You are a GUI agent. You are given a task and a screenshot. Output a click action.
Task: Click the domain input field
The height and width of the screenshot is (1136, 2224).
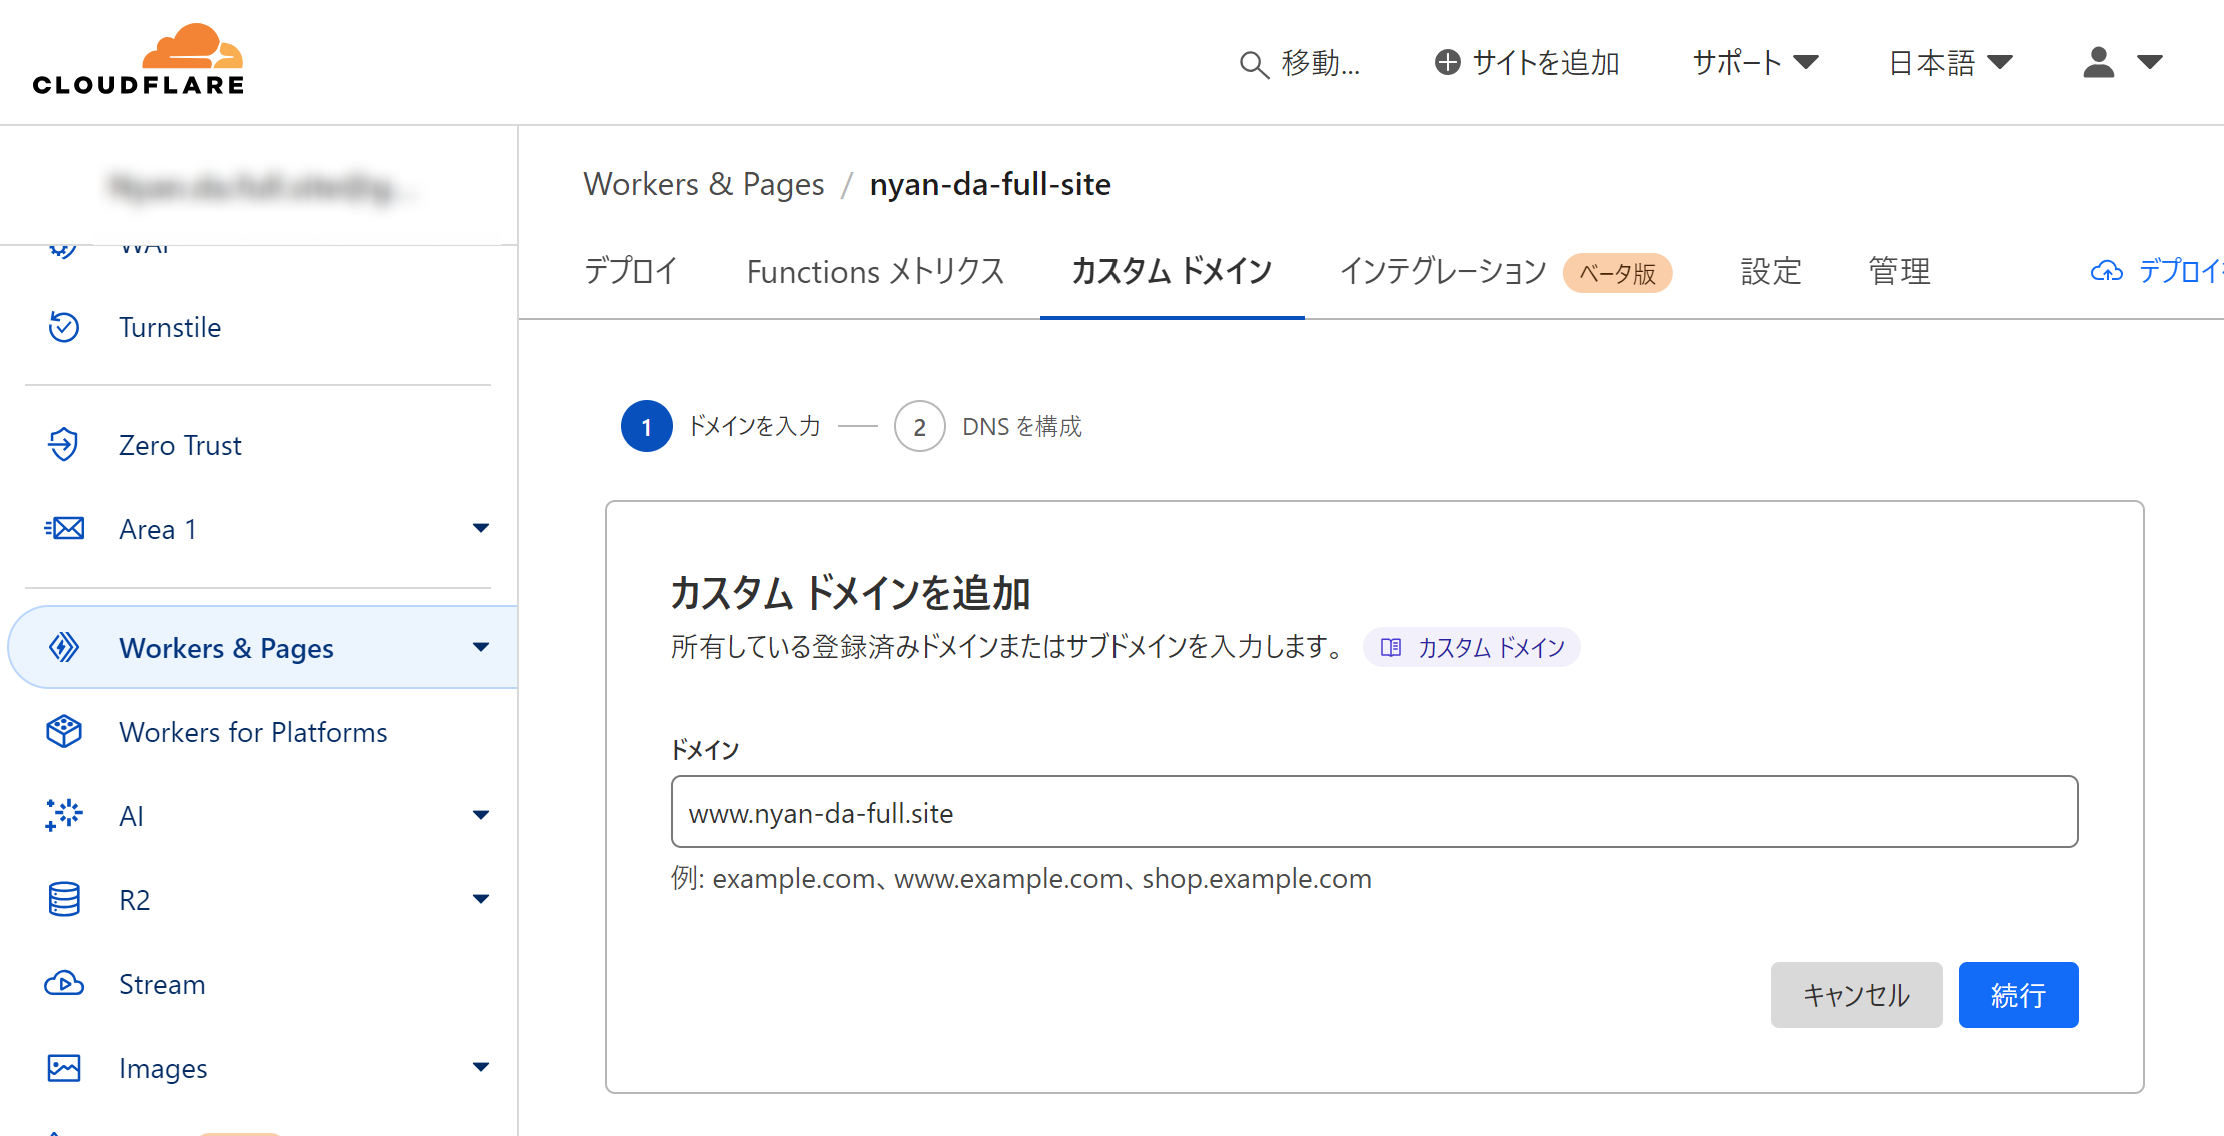click(x=1374, y=811)
